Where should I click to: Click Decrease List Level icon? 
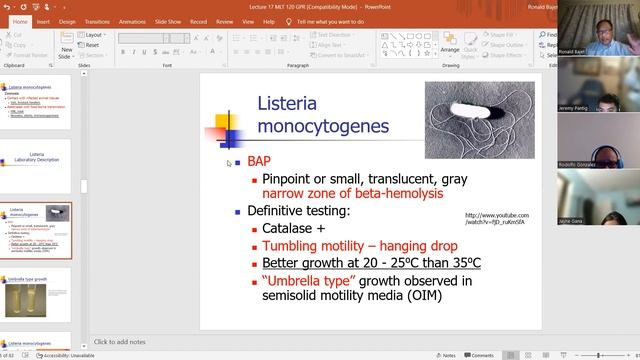coord(273,38)
